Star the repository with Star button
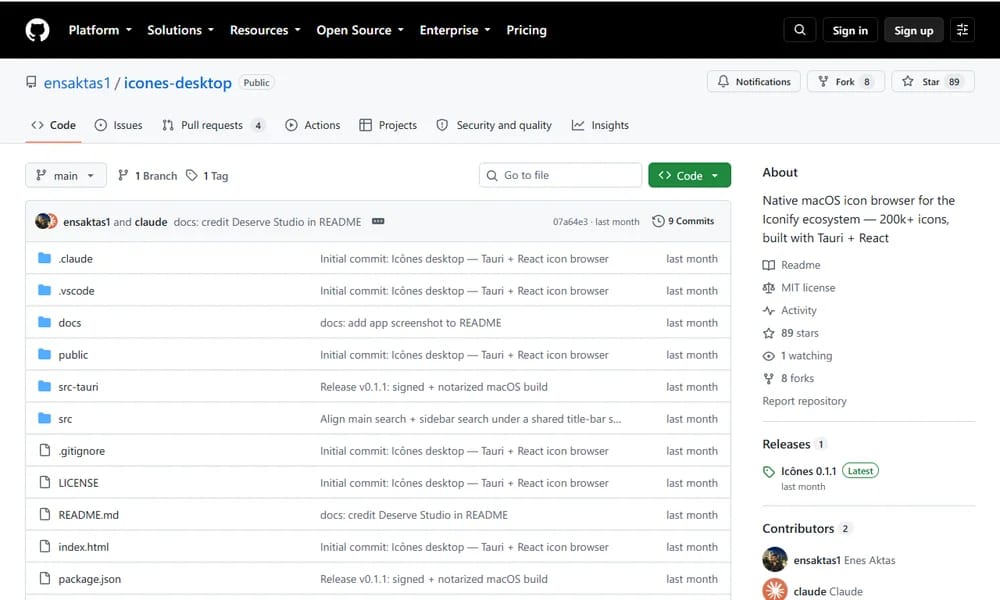This screenshot has height=600, width=1000. point(933,82)
